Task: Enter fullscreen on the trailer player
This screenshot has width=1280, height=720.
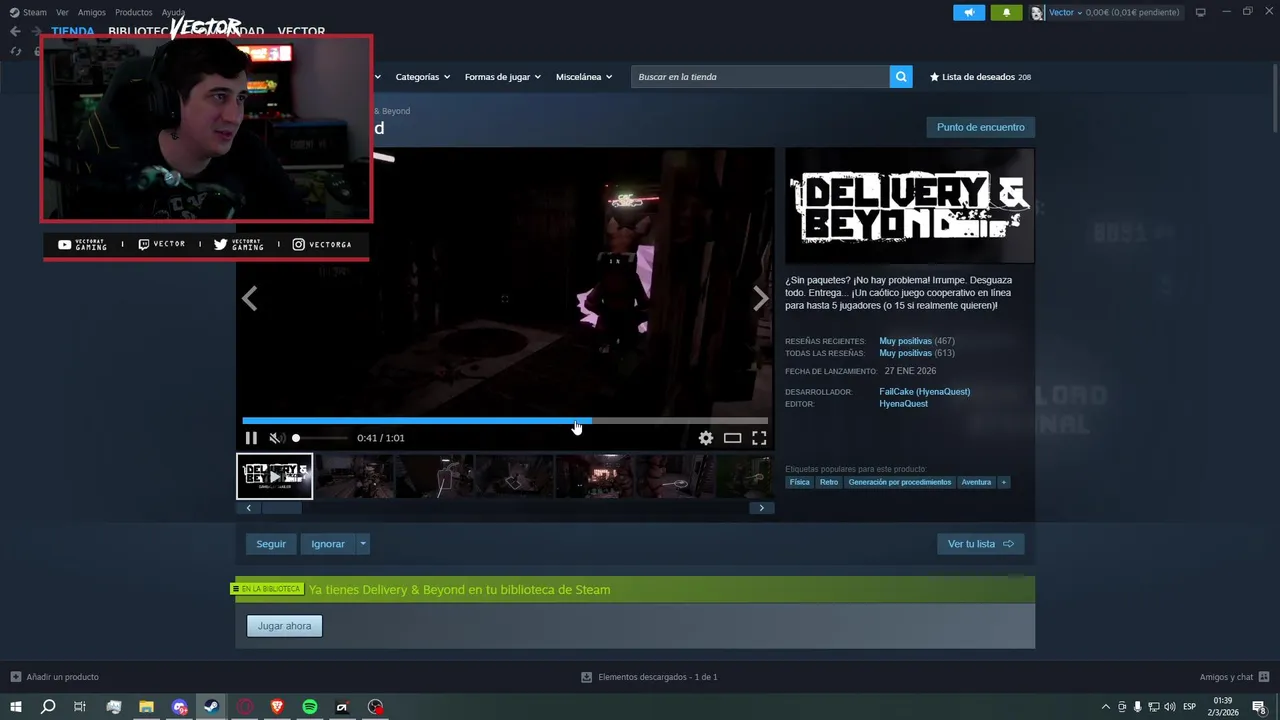Action: (759, 438)
